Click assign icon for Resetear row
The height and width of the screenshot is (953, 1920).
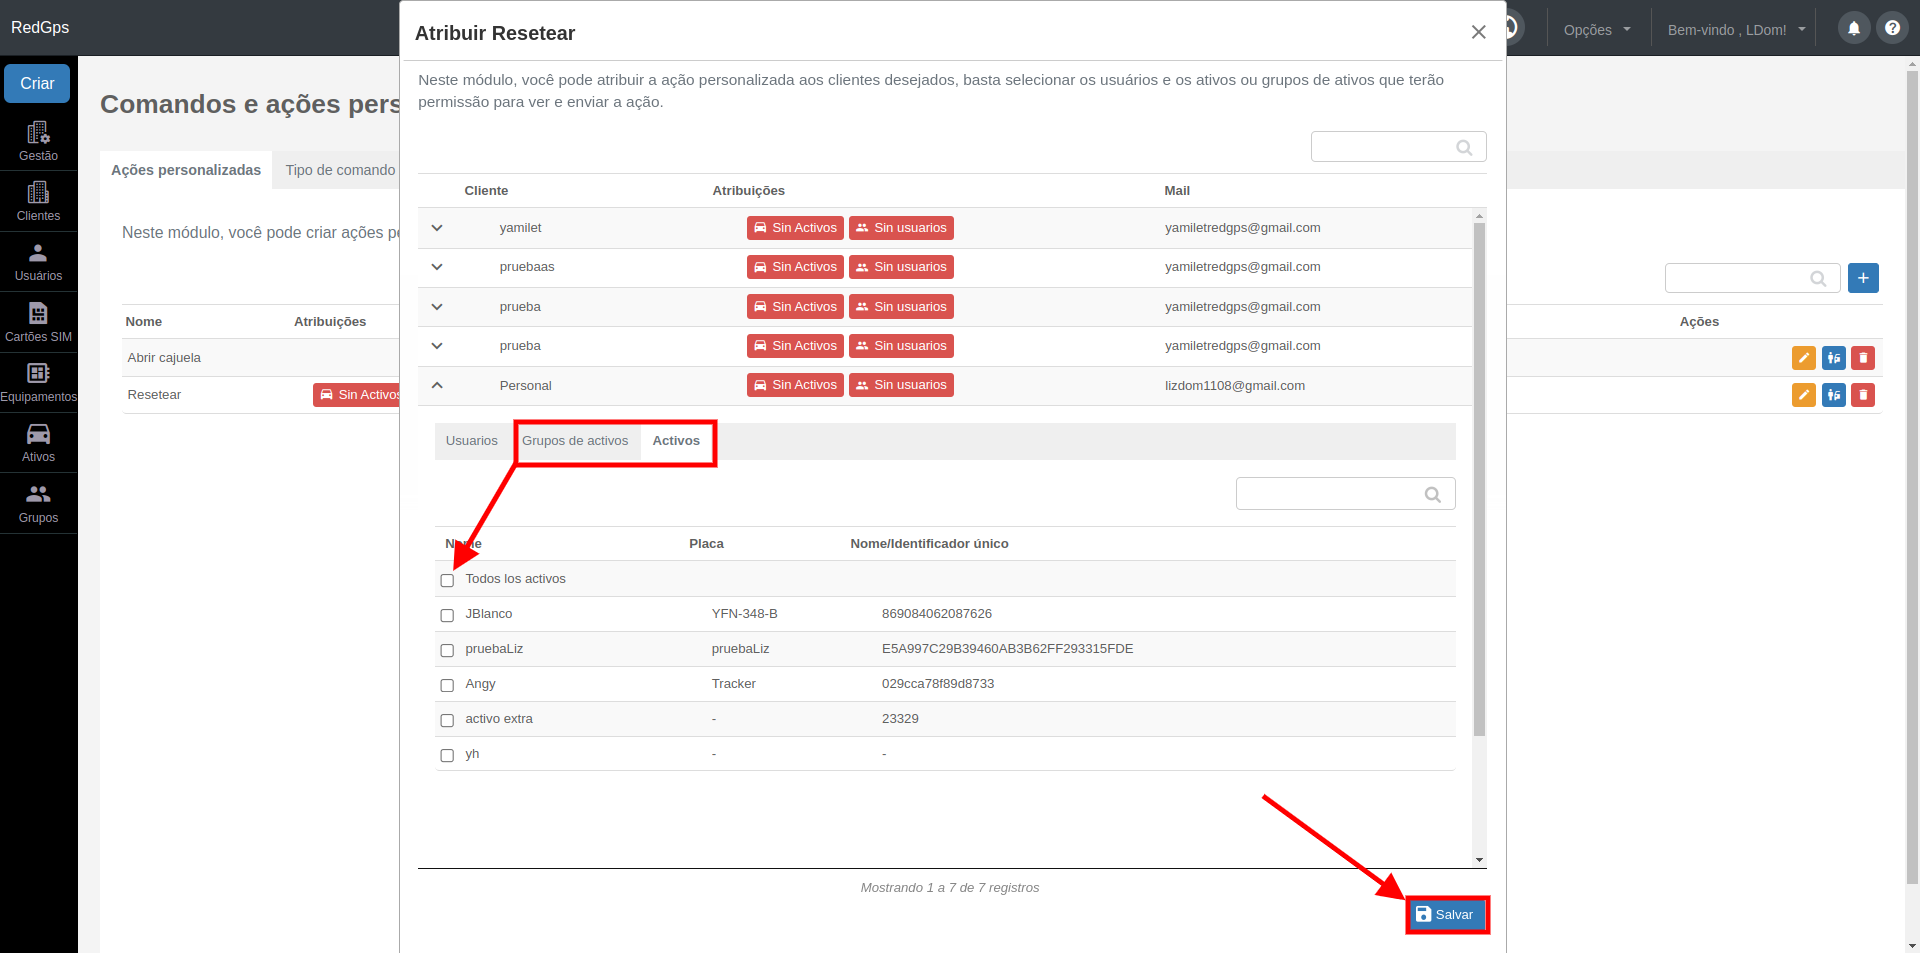coord(1834,395)
